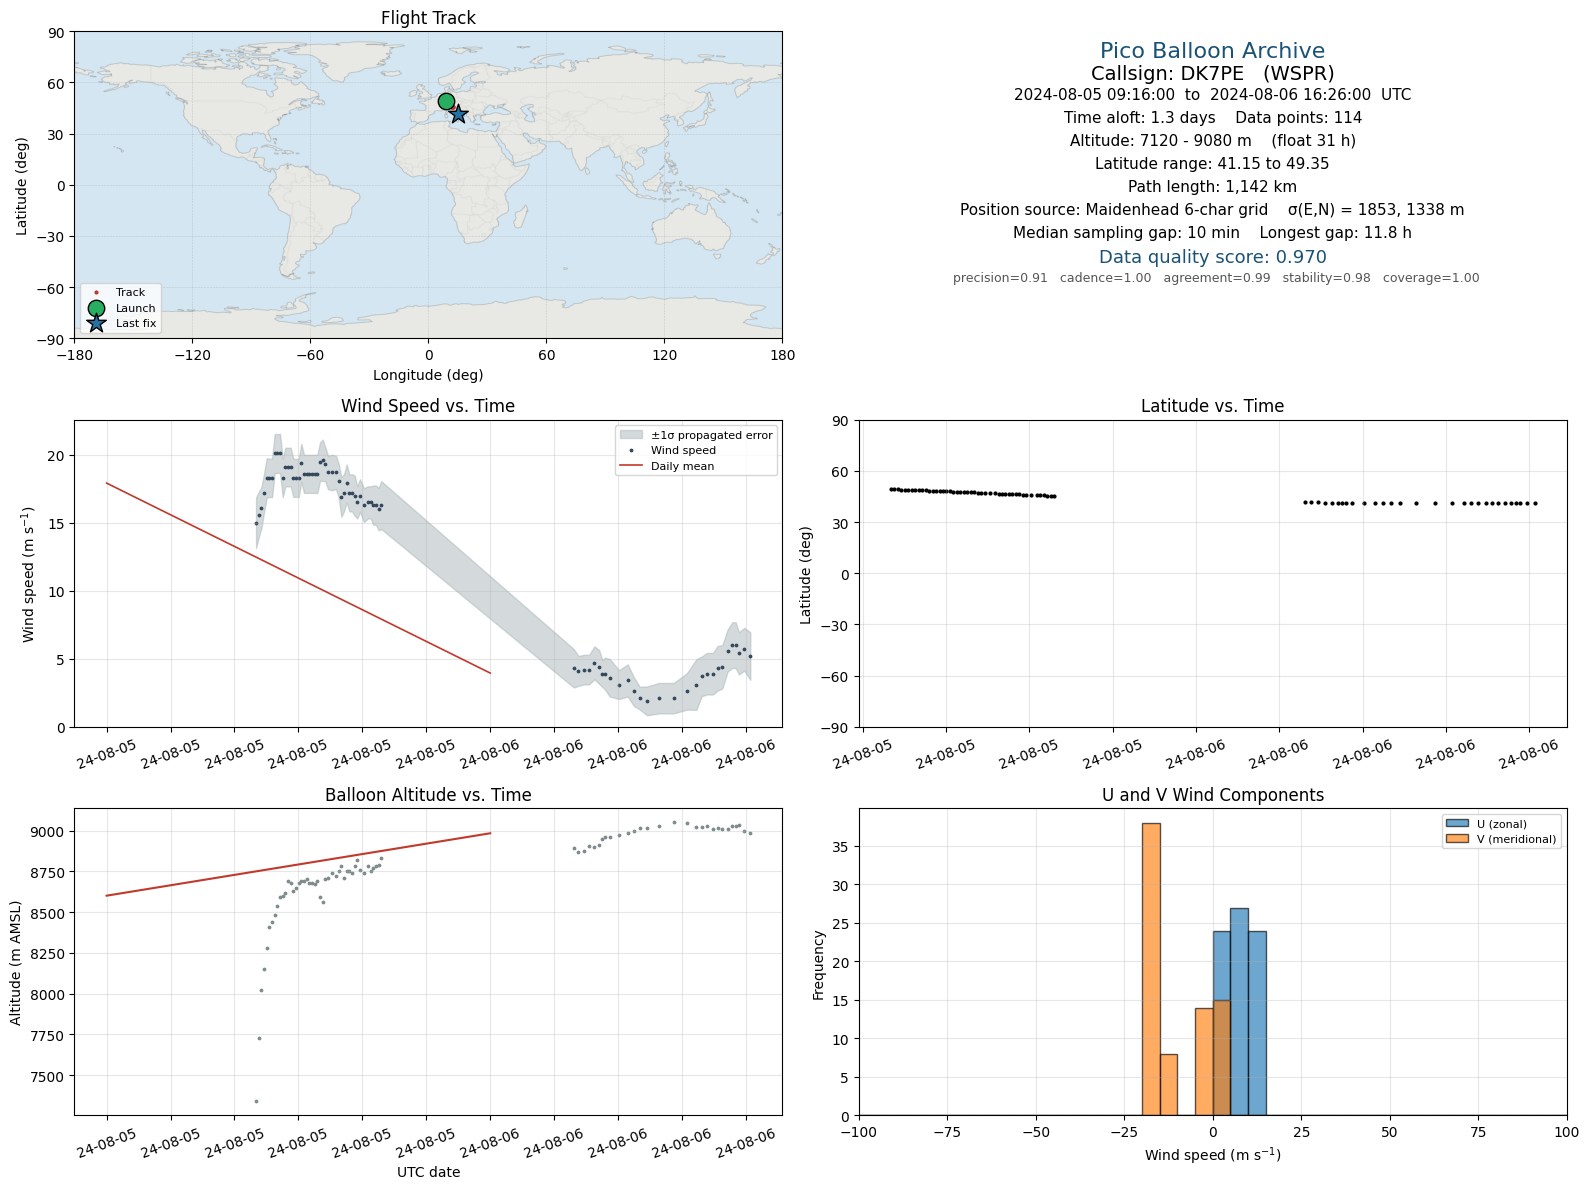The width and height of the screenshot is (1590, 1189).
Task: Click the "Pico Balloon Archive" heading
Action: [x=1212, y=51]
